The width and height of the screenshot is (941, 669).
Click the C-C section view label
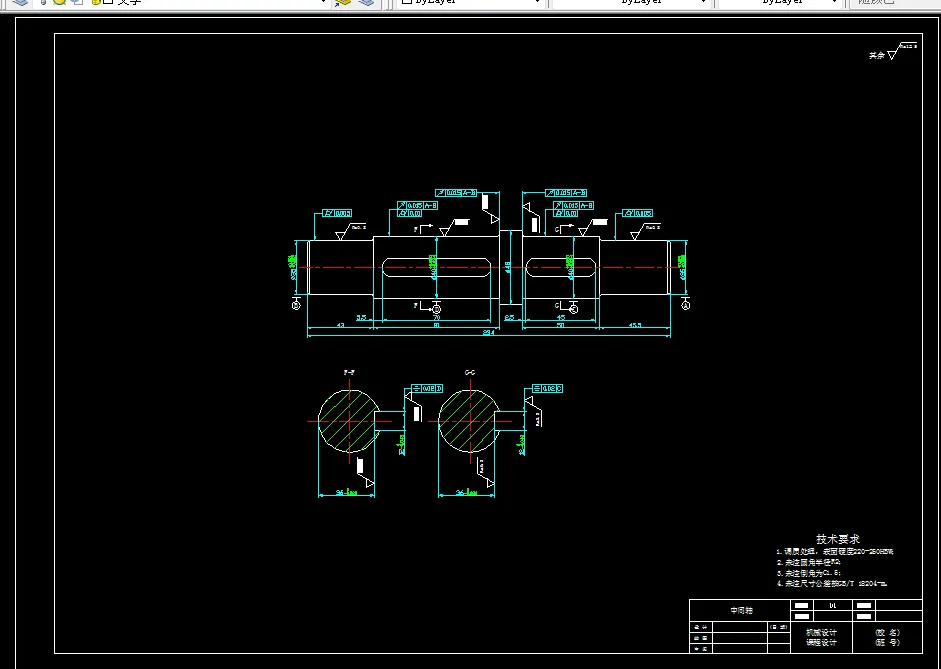(470, 373)
